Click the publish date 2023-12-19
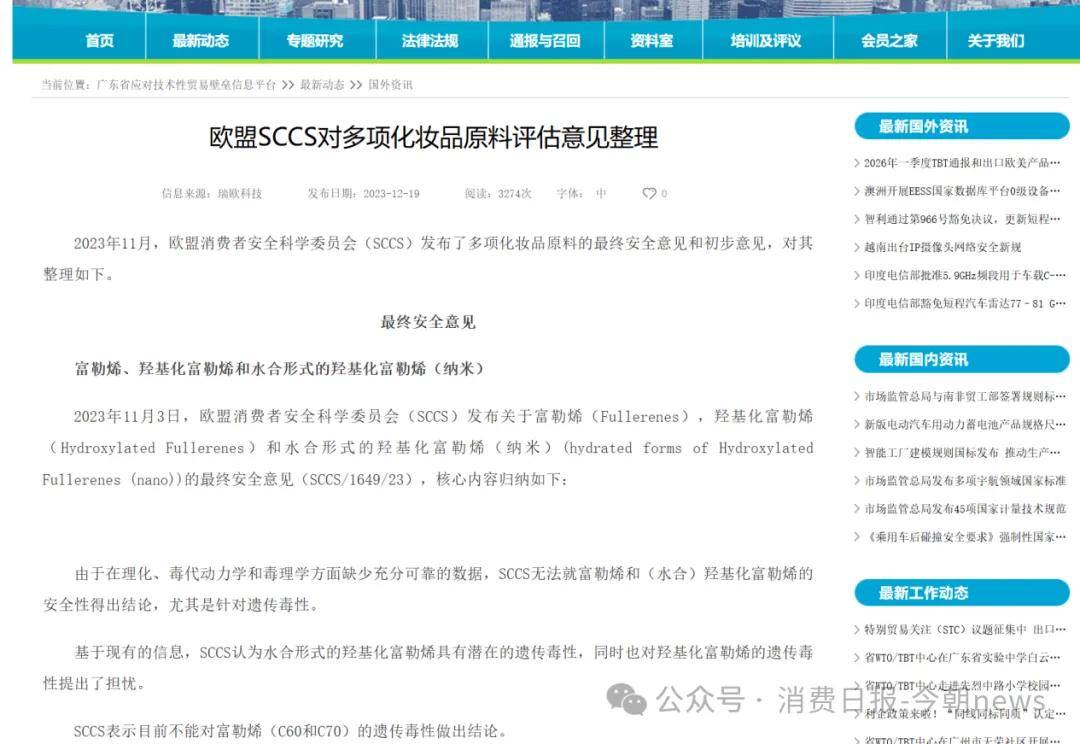The width and height of the screenshot is (1080, 744). coord(391,194)
